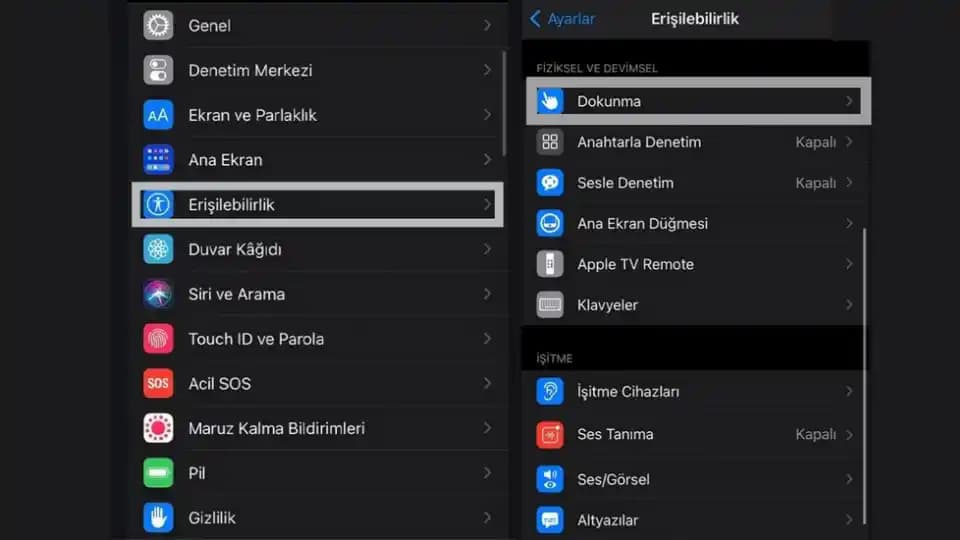Viewport: 960px width, 540px height.
Task: Open the Dokunma option
Action: [x=698, y=101]
